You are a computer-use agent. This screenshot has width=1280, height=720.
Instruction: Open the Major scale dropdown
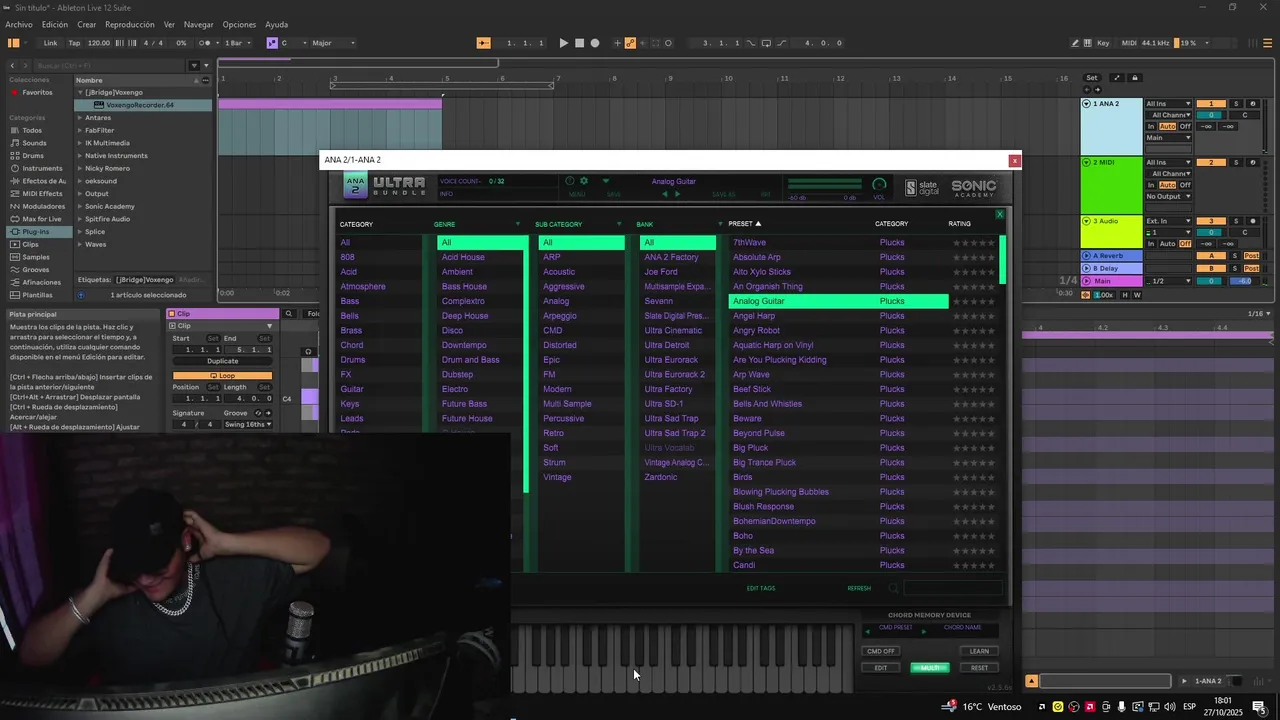tap(333, 43)
